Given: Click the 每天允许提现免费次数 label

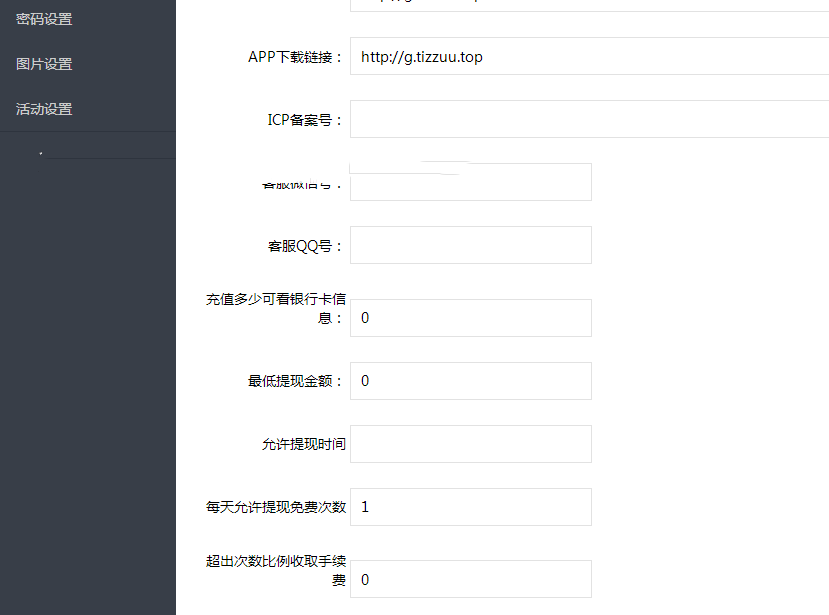Looking at the screenshot, I should click(275, 507).
